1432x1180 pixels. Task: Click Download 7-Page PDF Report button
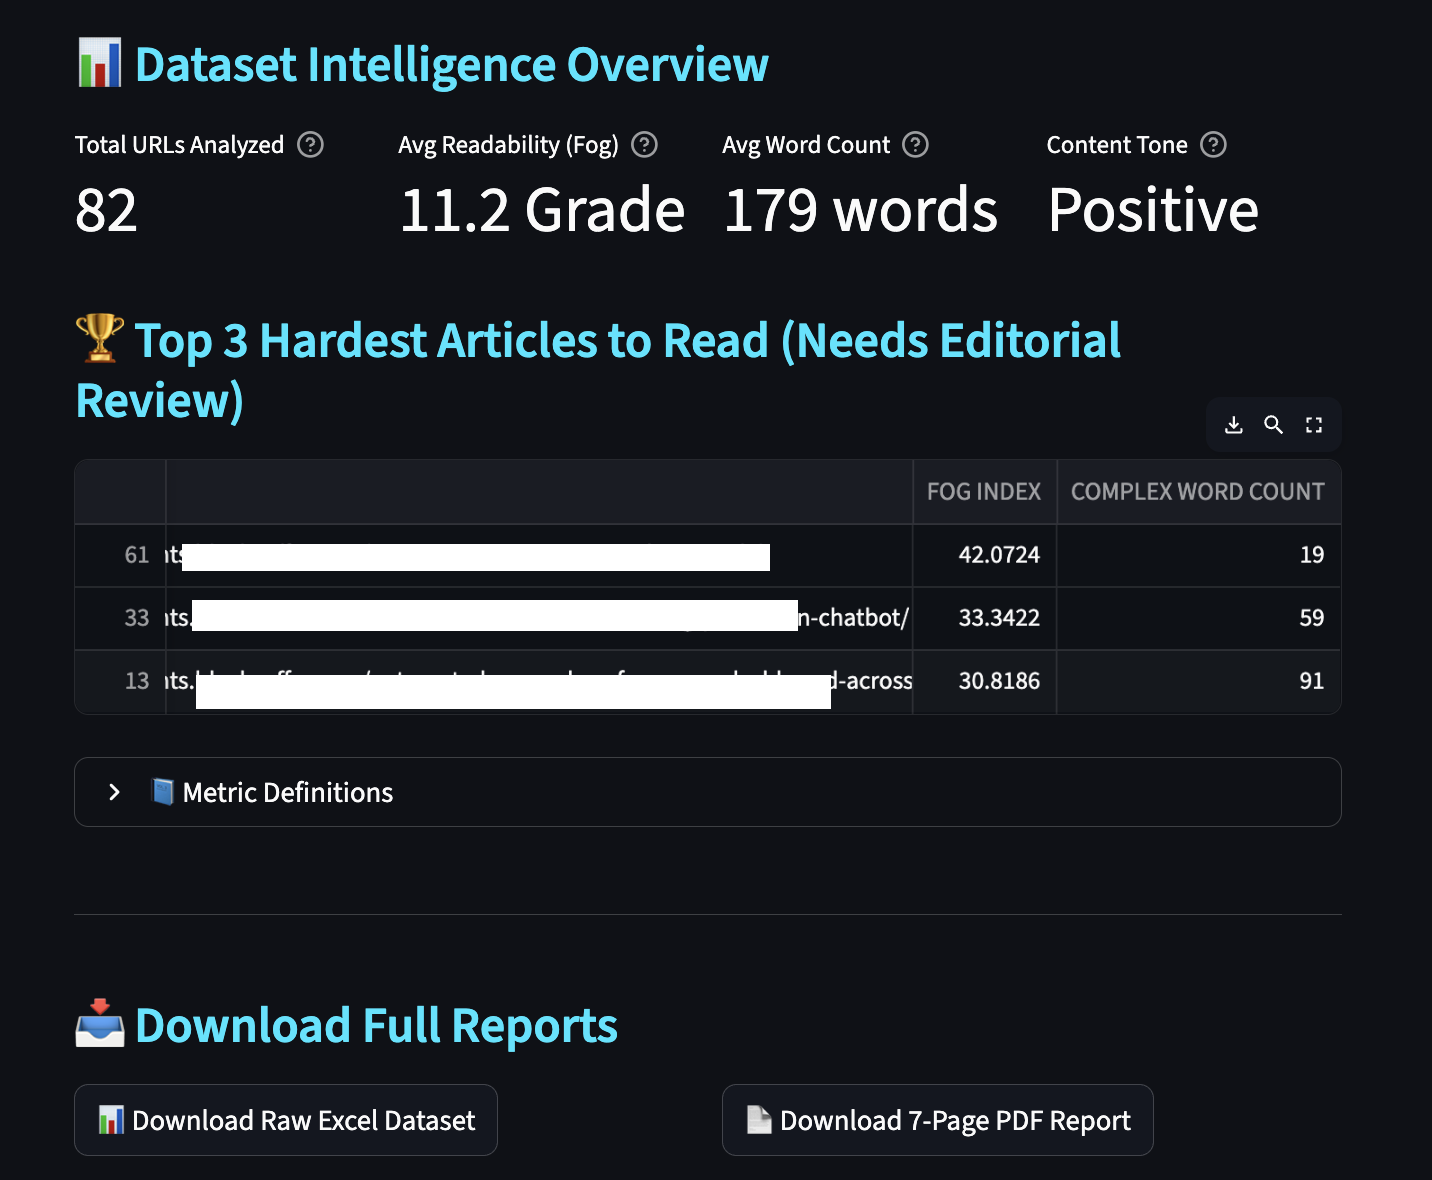(937, 1120)
